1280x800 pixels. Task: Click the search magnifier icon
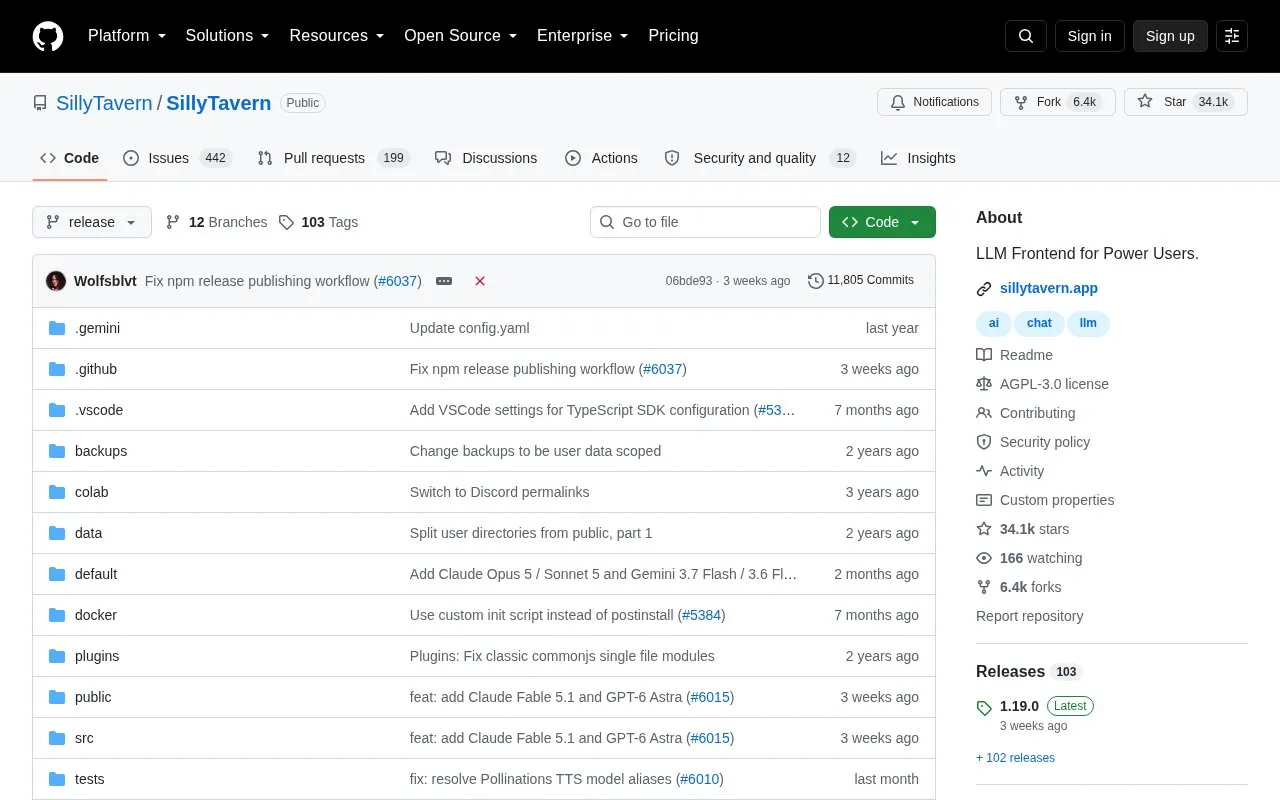[x=1026, y=36]
